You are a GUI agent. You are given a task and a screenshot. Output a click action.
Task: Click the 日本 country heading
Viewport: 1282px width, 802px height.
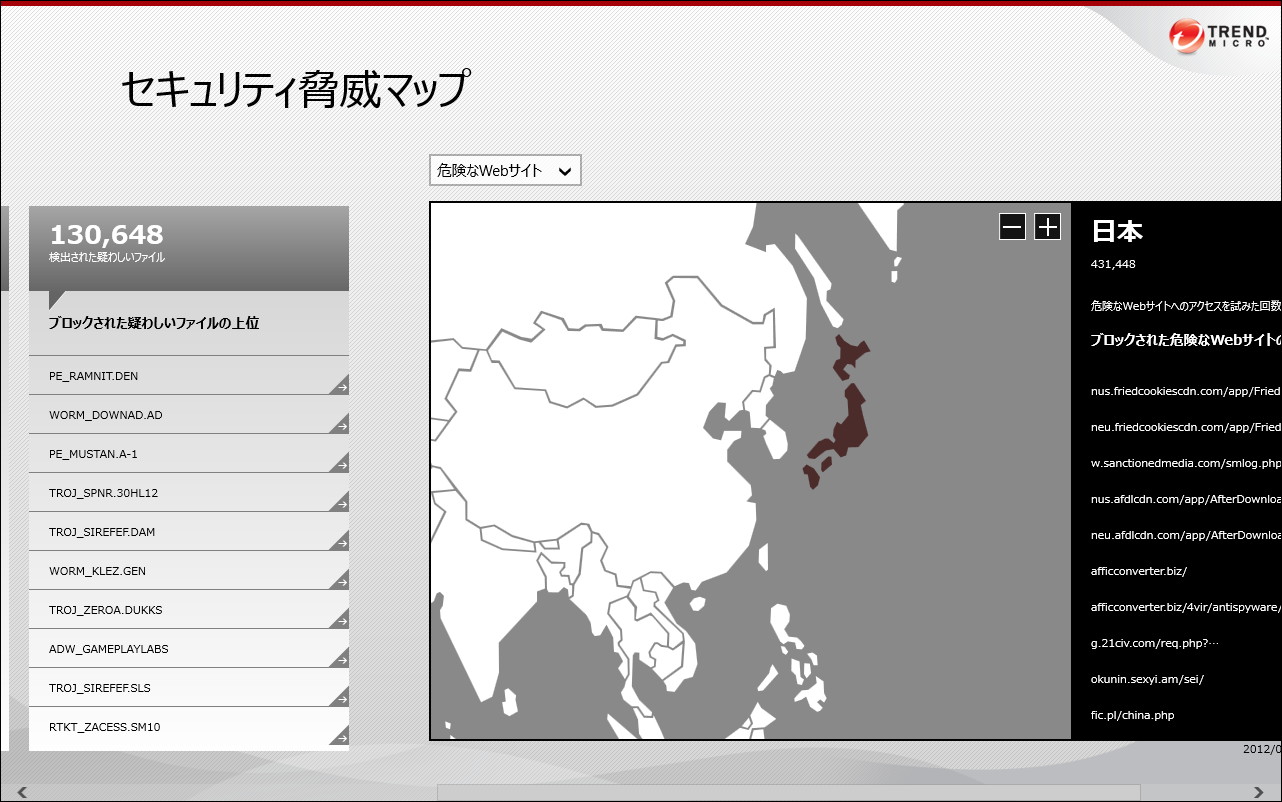tap(1117, 231)
